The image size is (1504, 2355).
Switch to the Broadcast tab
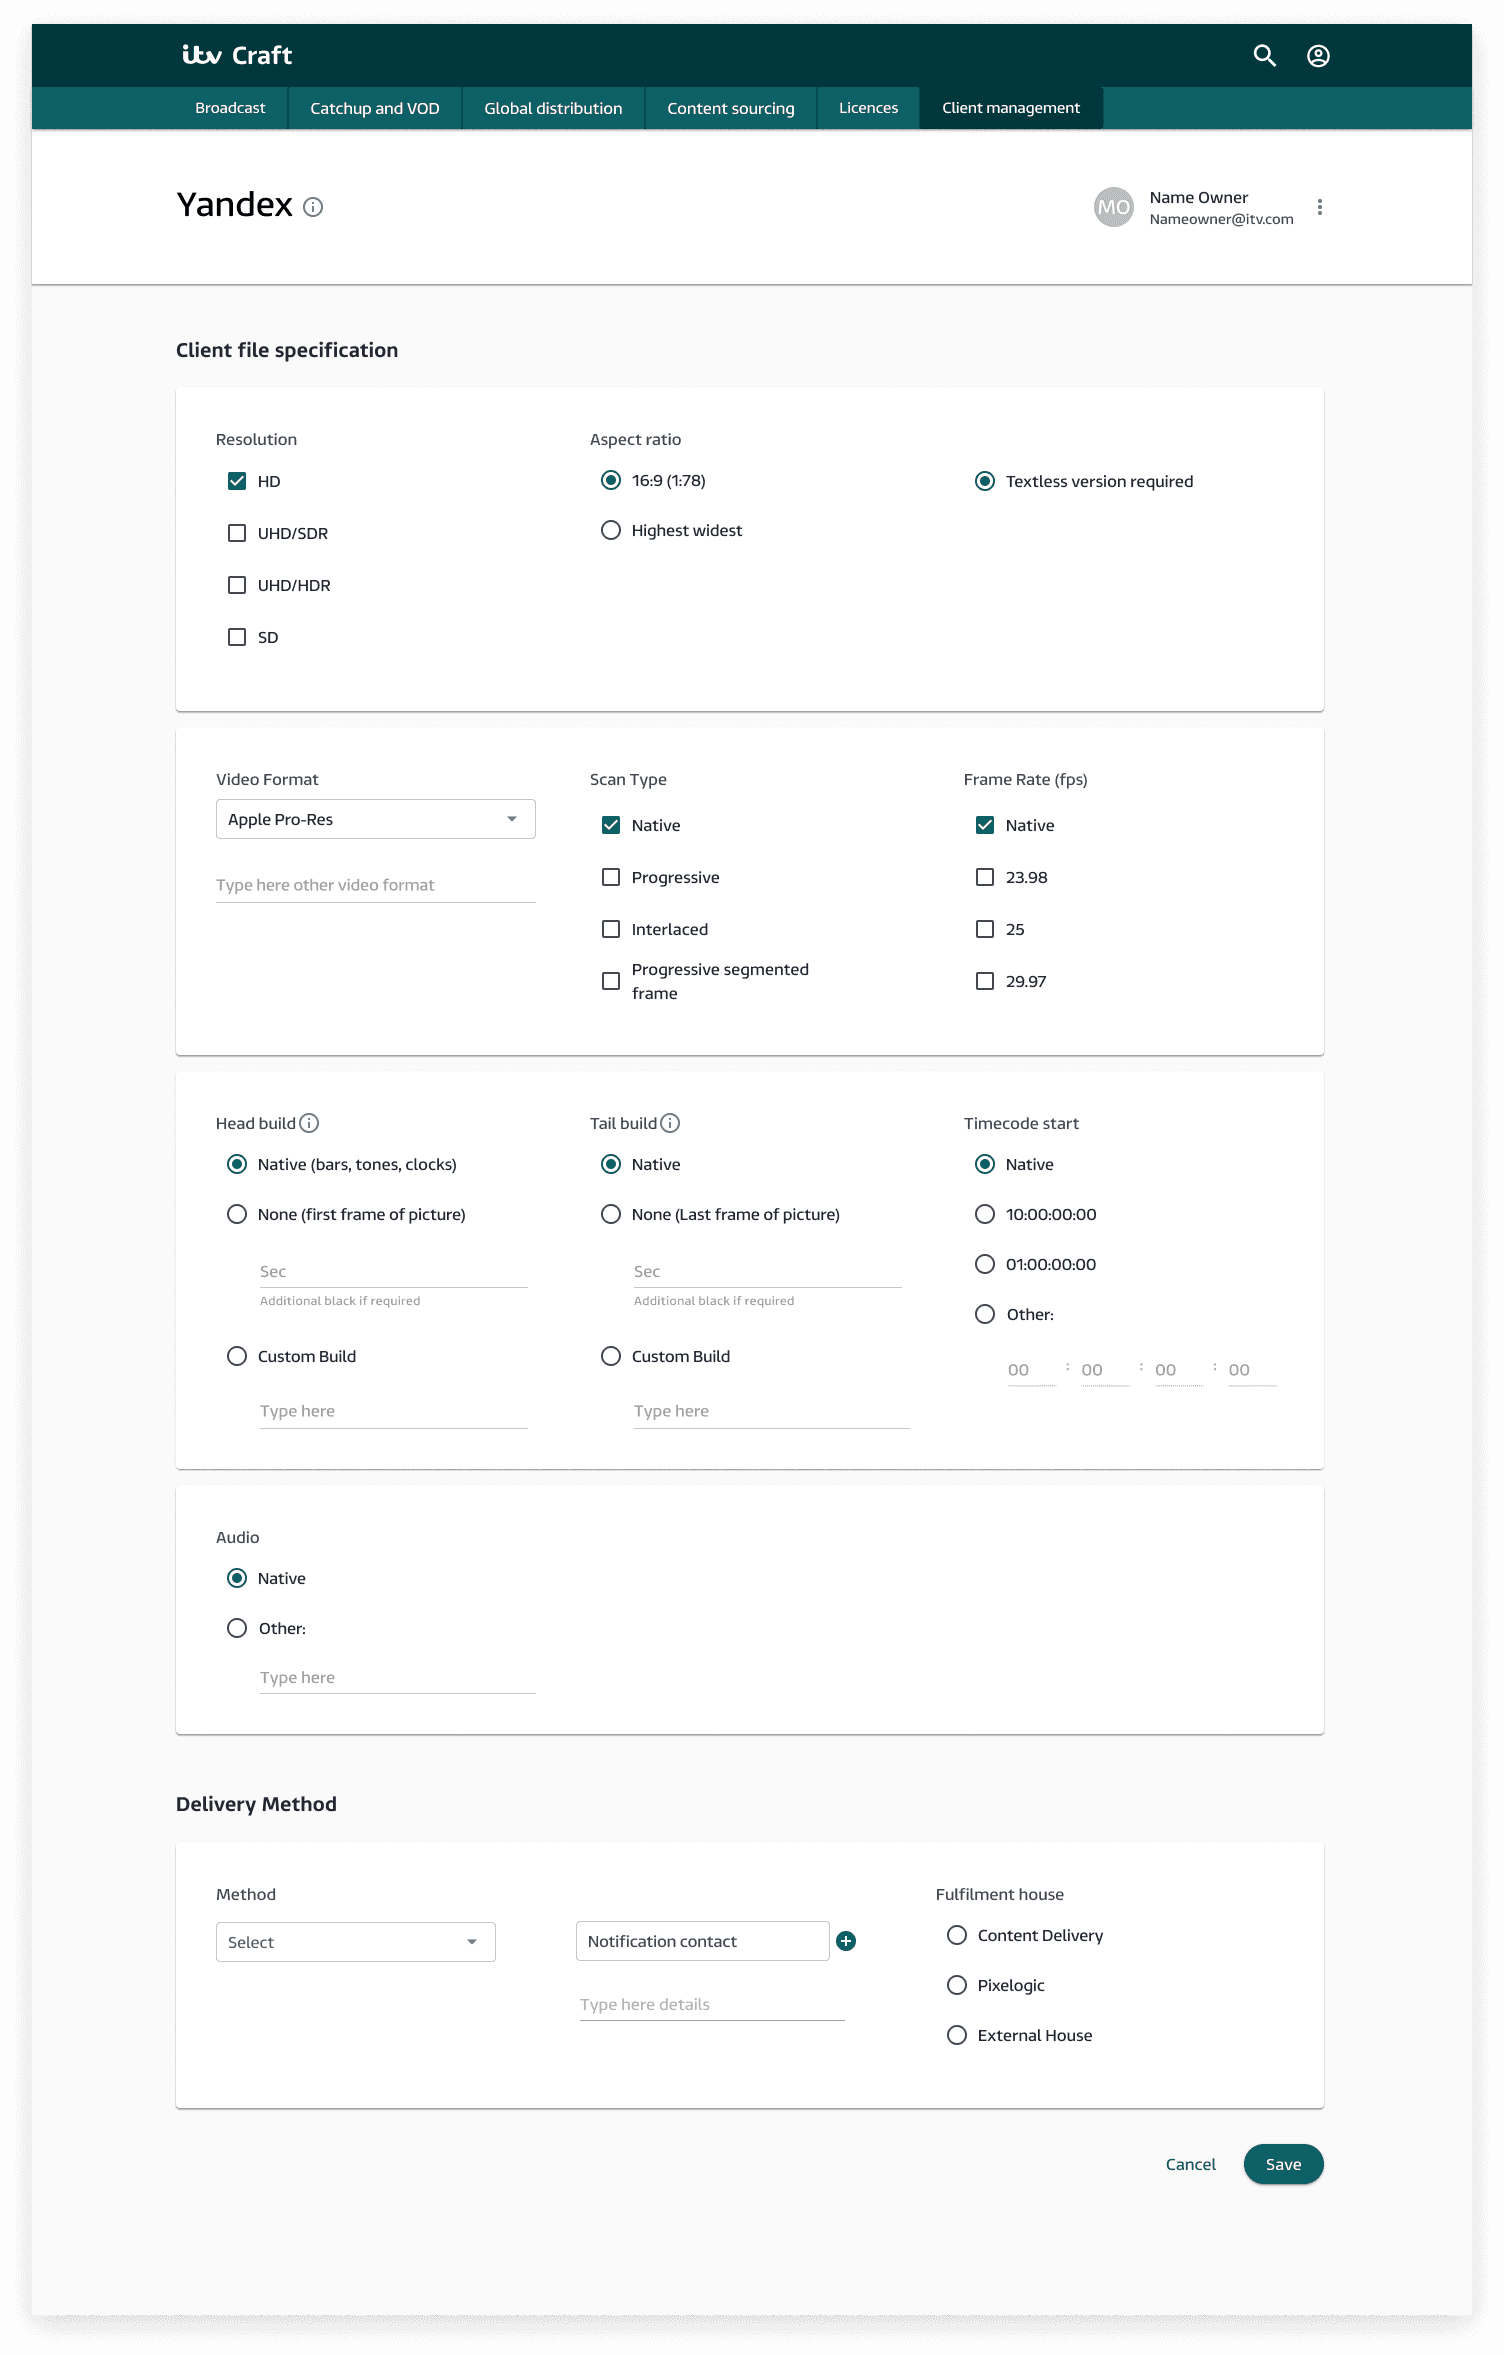tap(230, 108)
